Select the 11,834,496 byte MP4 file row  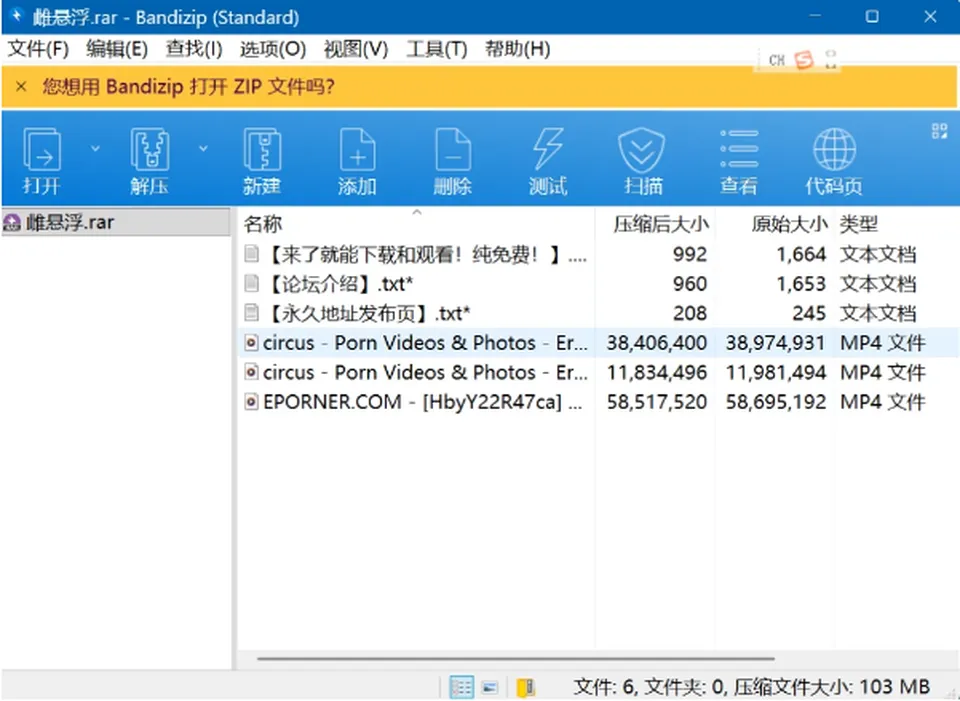[x=598, y=372]
